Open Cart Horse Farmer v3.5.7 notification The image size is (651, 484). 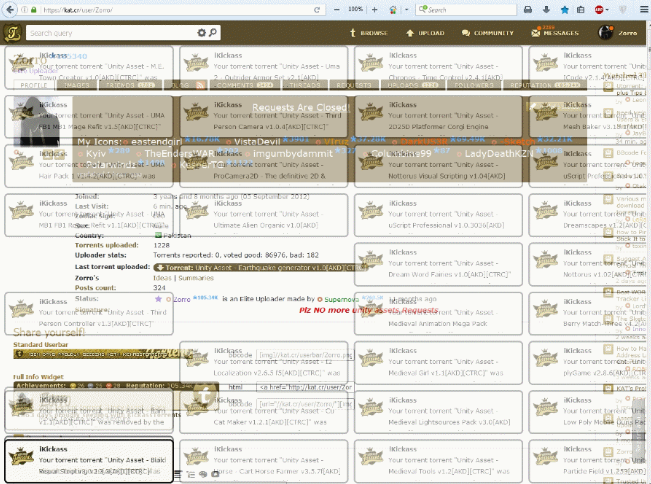point(264,462)
